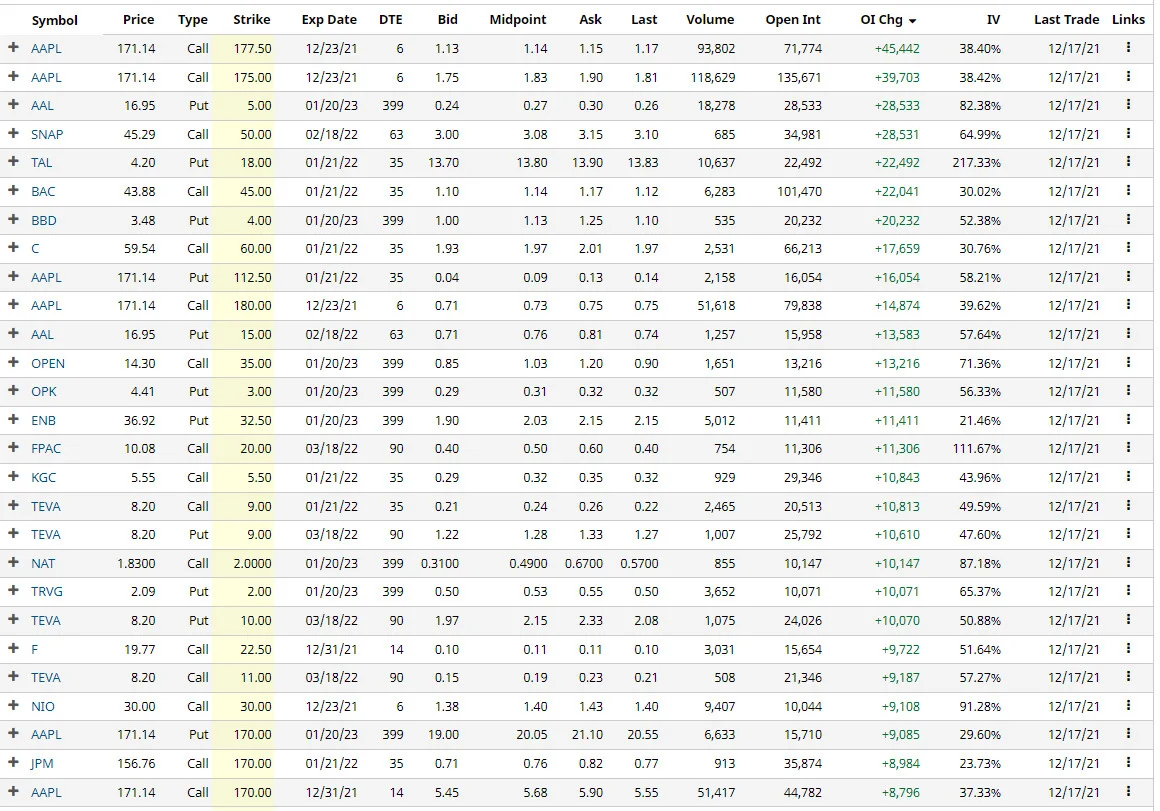Open three-dot menu on NIO row
1160x811 pixels.
tap(1128, 705)
